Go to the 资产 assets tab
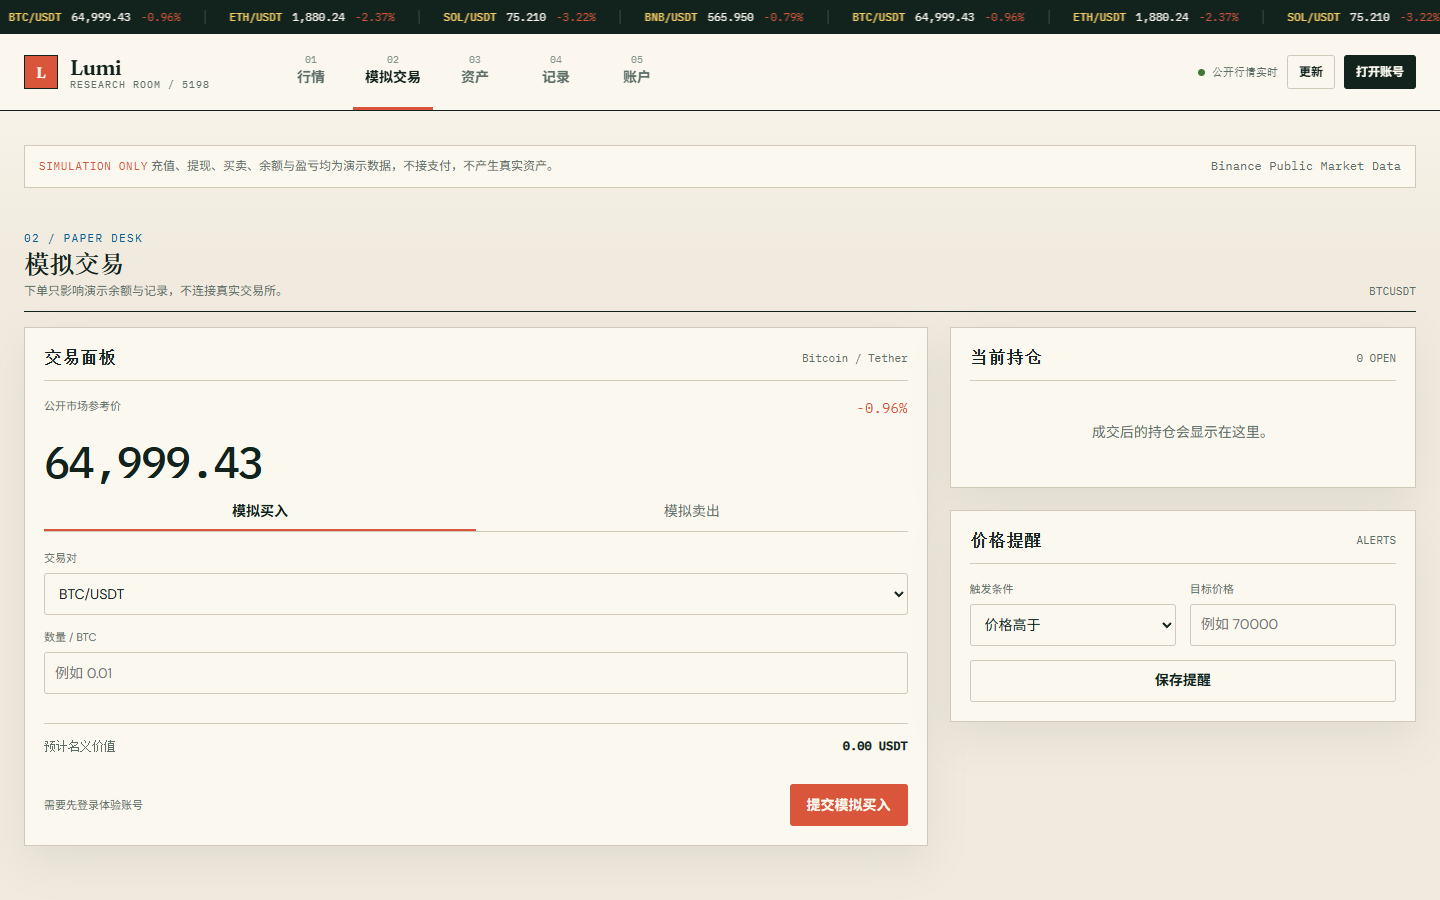1440x900 pixels. click(x=475, y=71)
